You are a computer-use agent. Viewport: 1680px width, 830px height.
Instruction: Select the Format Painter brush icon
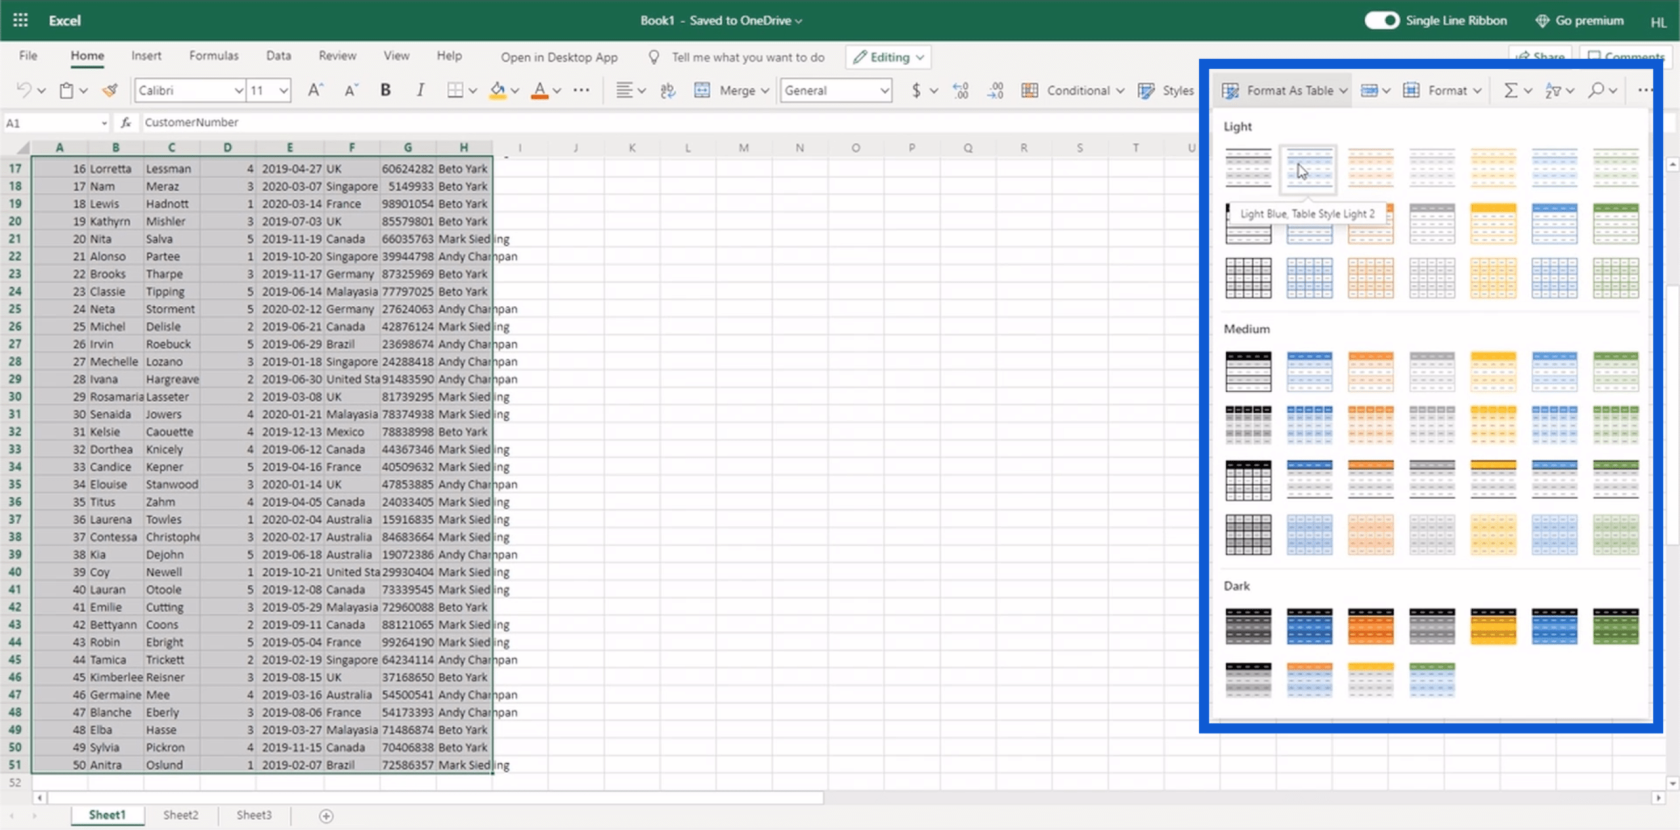point(110,90)
